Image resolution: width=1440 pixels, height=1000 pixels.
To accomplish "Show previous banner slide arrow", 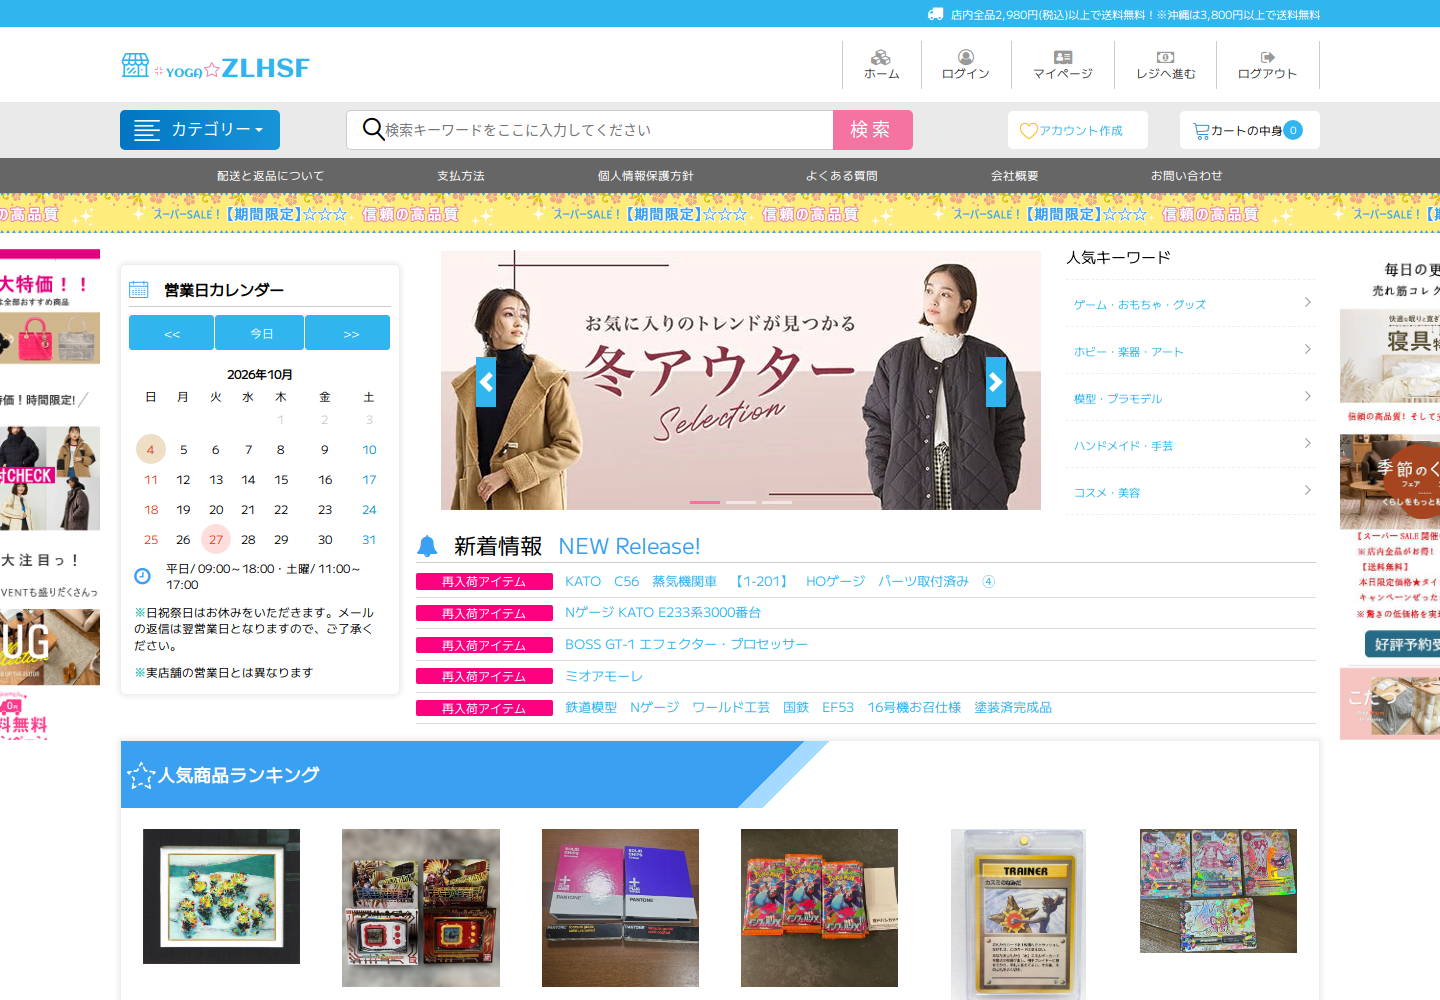I will coord(486,382).
